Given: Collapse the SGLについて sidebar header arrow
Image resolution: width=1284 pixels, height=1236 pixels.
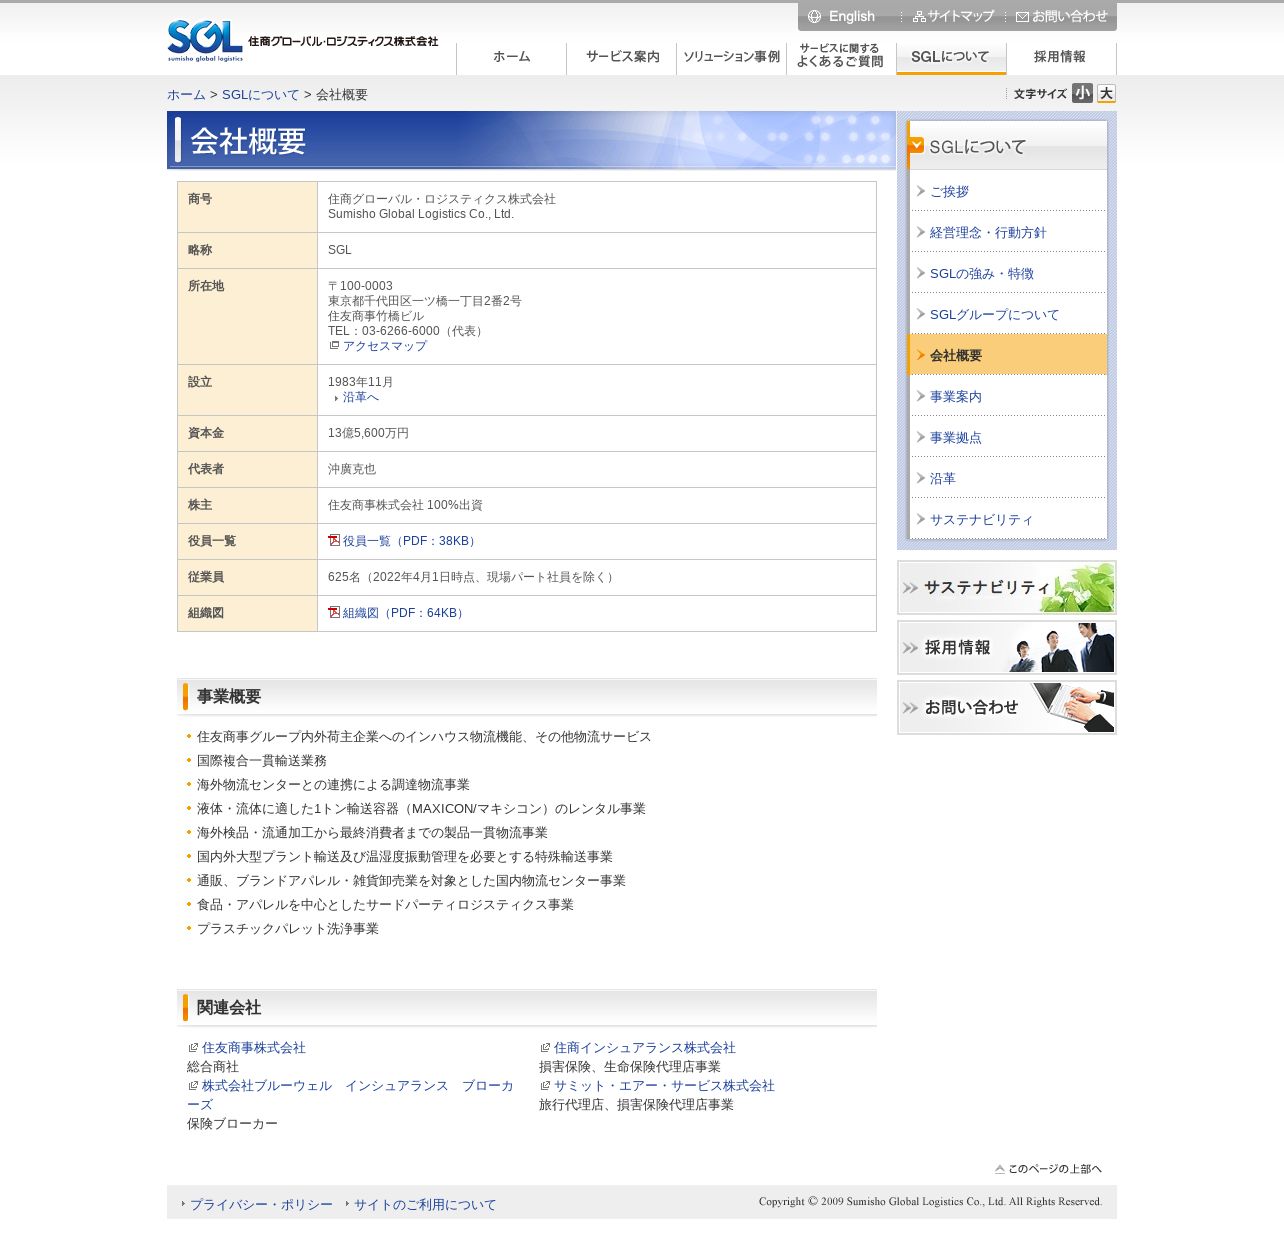Looking at the screenshot, I should pyautogui.click(x=916, y=145).
